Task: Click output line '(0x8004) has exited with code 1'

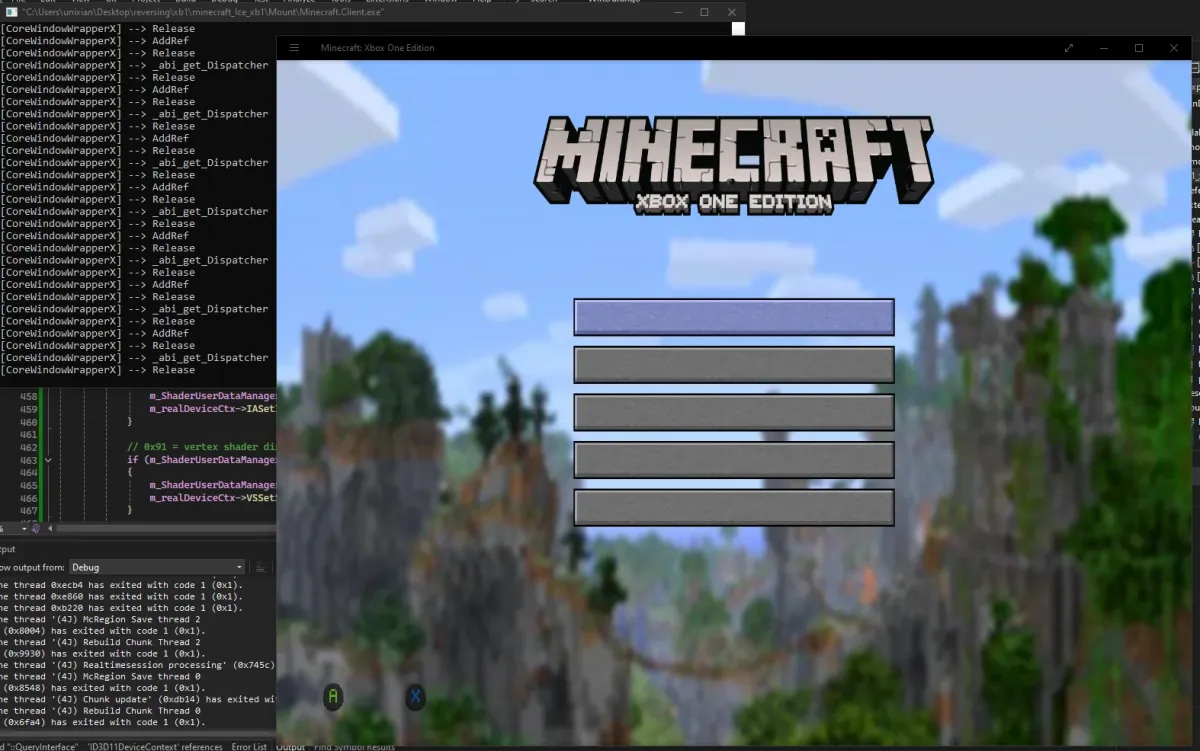Action: (104, 631)
